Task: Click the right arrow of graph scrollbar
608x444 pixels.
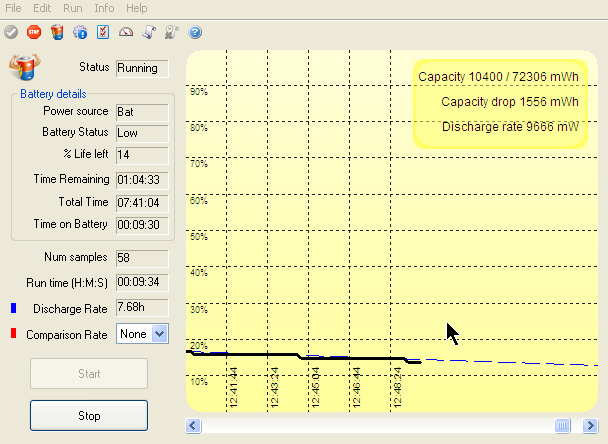Action: [590, 425]
